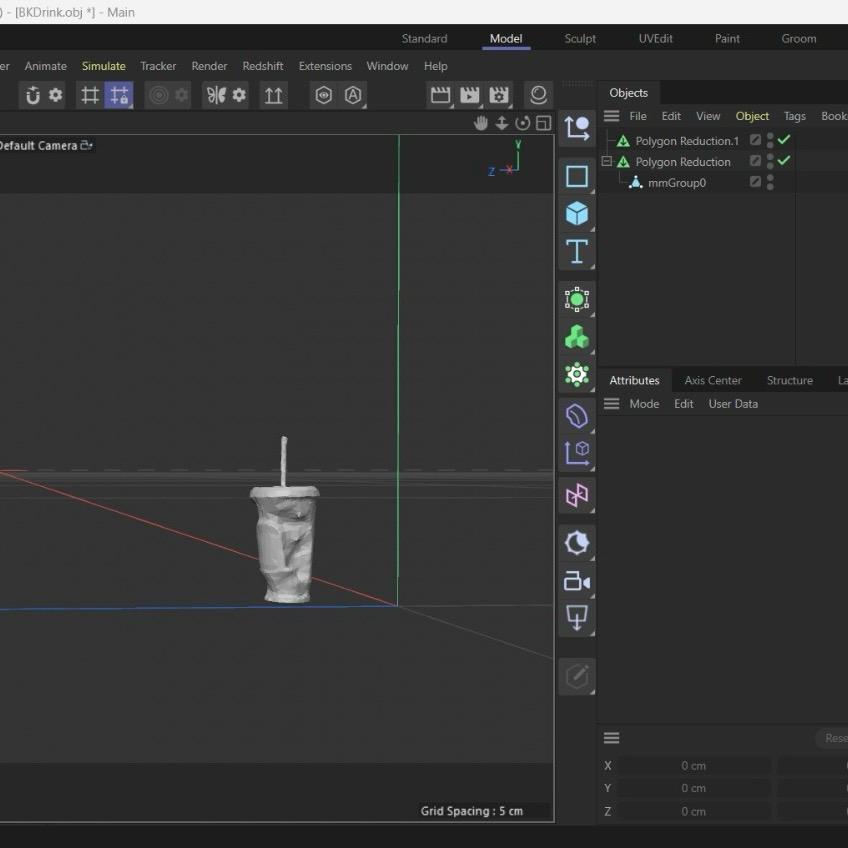
Task: Switch to the Sculpt layout tab
Action: point(580,38)
